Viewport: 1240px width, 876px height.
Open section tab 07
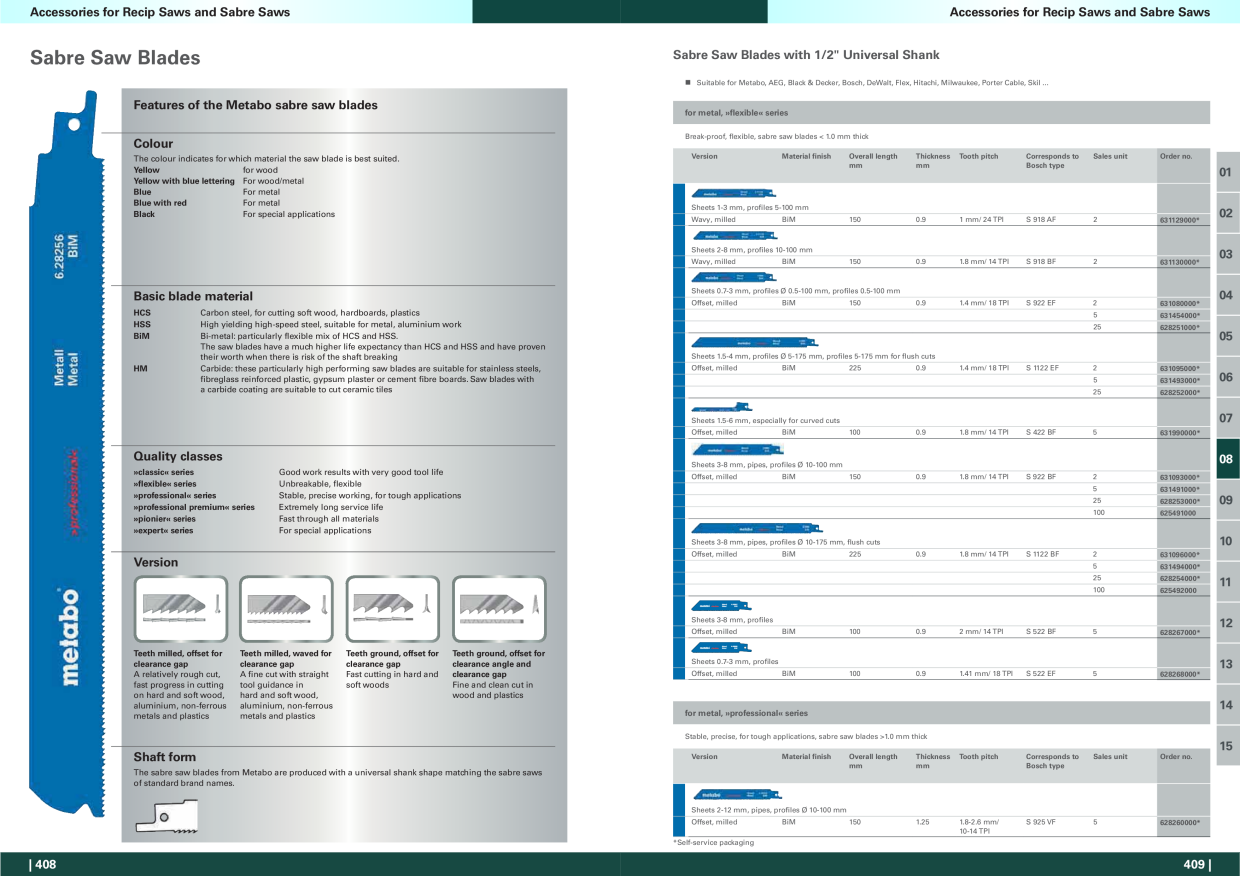click(1227, 418)
